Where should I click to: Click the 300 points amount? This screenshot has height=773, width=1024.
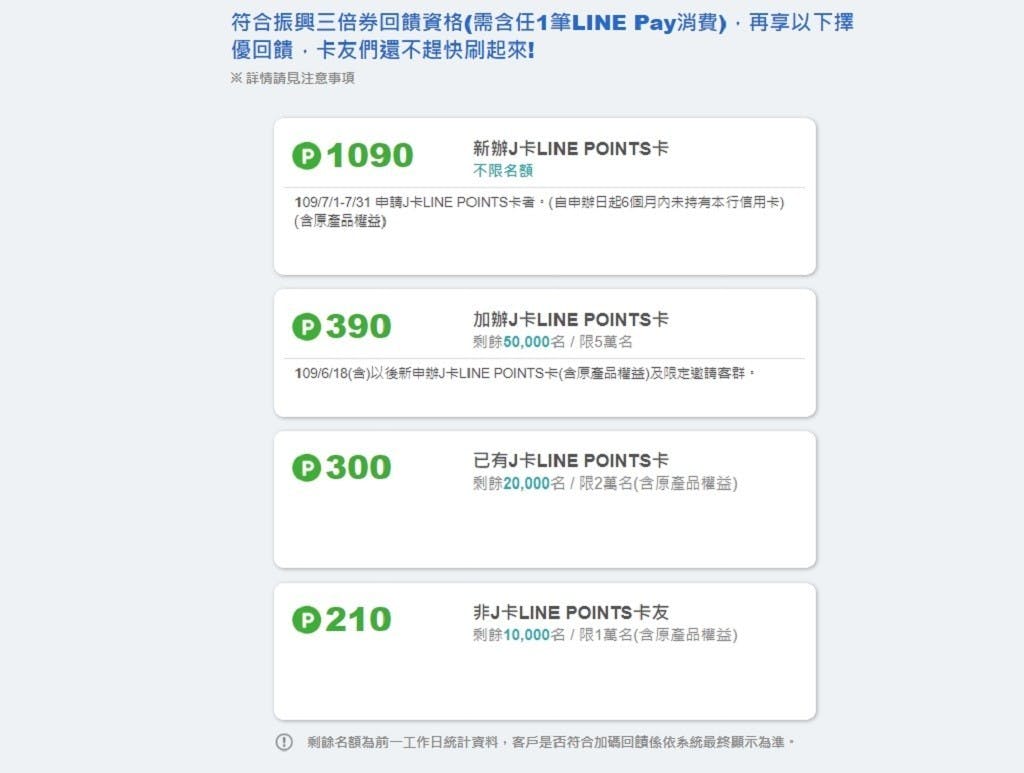click(358, 468)
